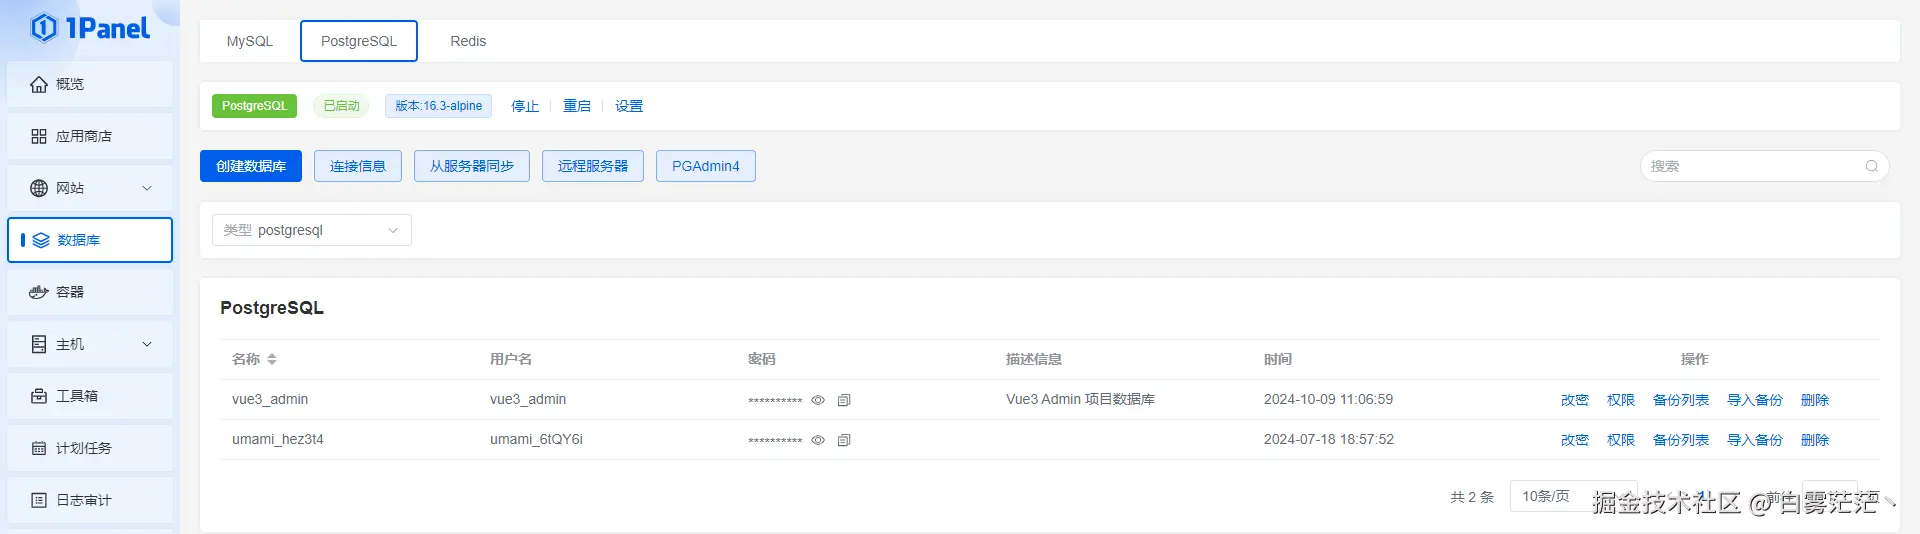Click 重启 to restart PostgreSQL
1920x534 pixels.
(577, 106)
